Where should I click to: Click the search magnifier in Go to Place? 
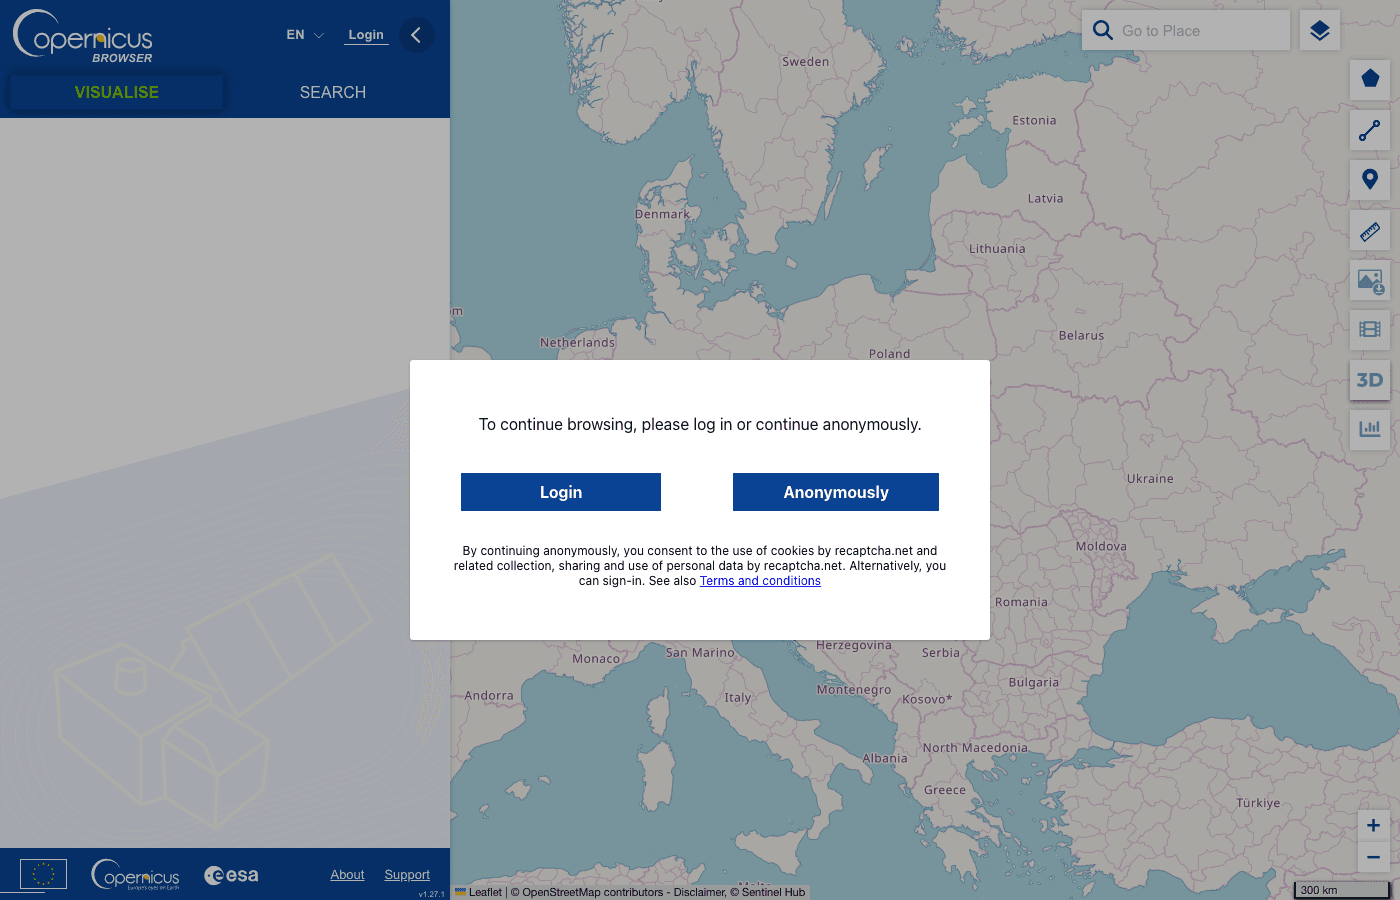tap(1103, 30)
